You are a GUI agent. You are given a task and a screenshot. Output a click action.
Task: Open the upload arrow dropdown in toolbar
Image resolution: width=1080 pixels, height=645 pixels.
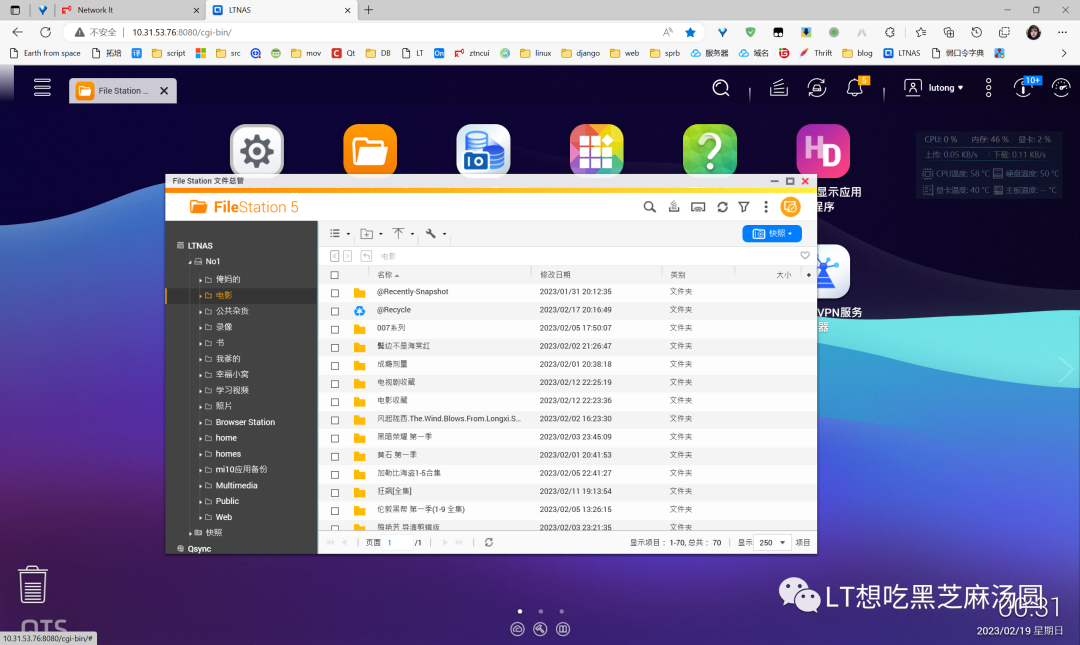(403, 234)
